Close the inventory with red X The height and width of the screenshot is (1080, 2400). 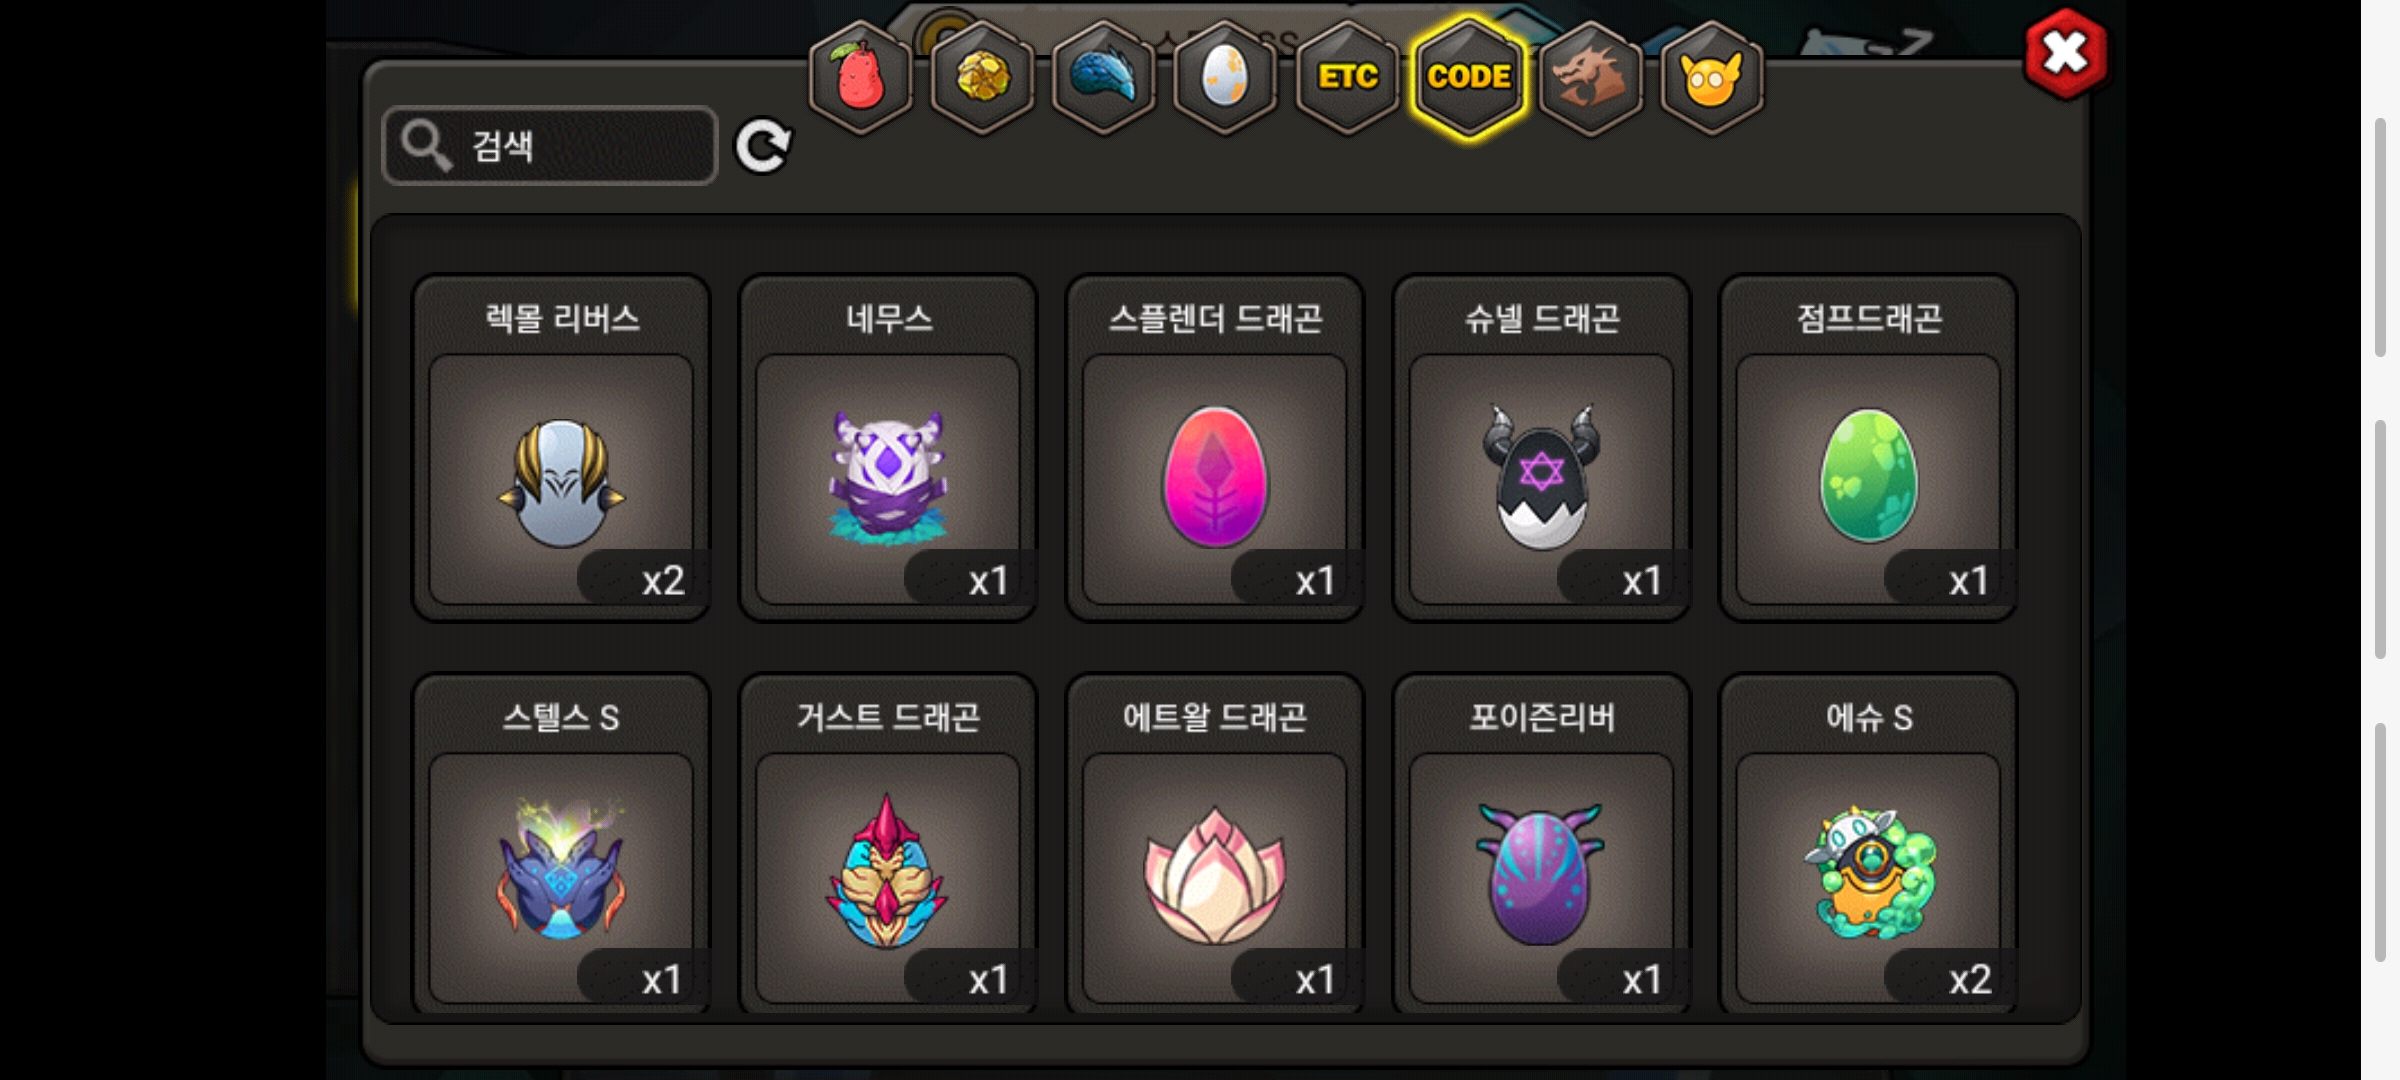[2066, 54]
